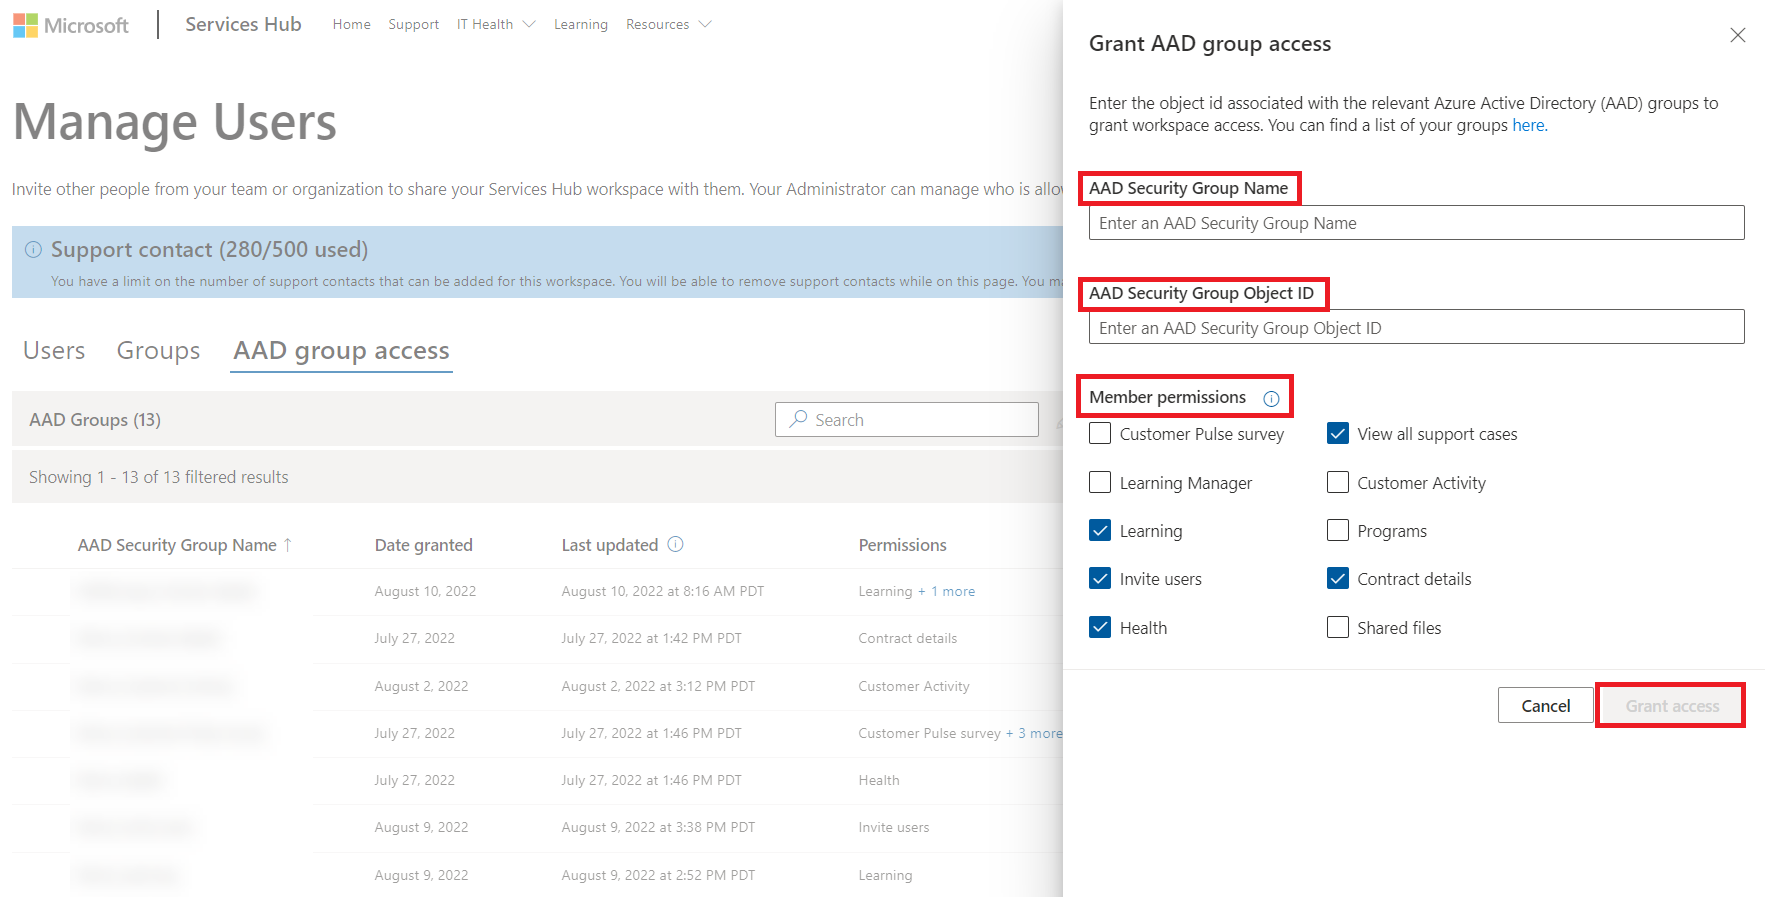Click the Grant access button

(1671, 705)
